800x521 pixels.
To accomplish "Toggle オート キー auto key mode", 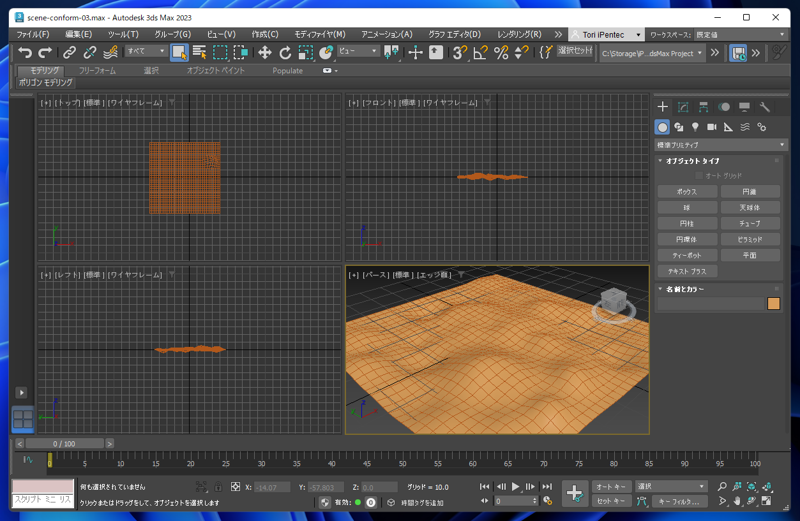I will pyautogui.click(x=611, y=487).
